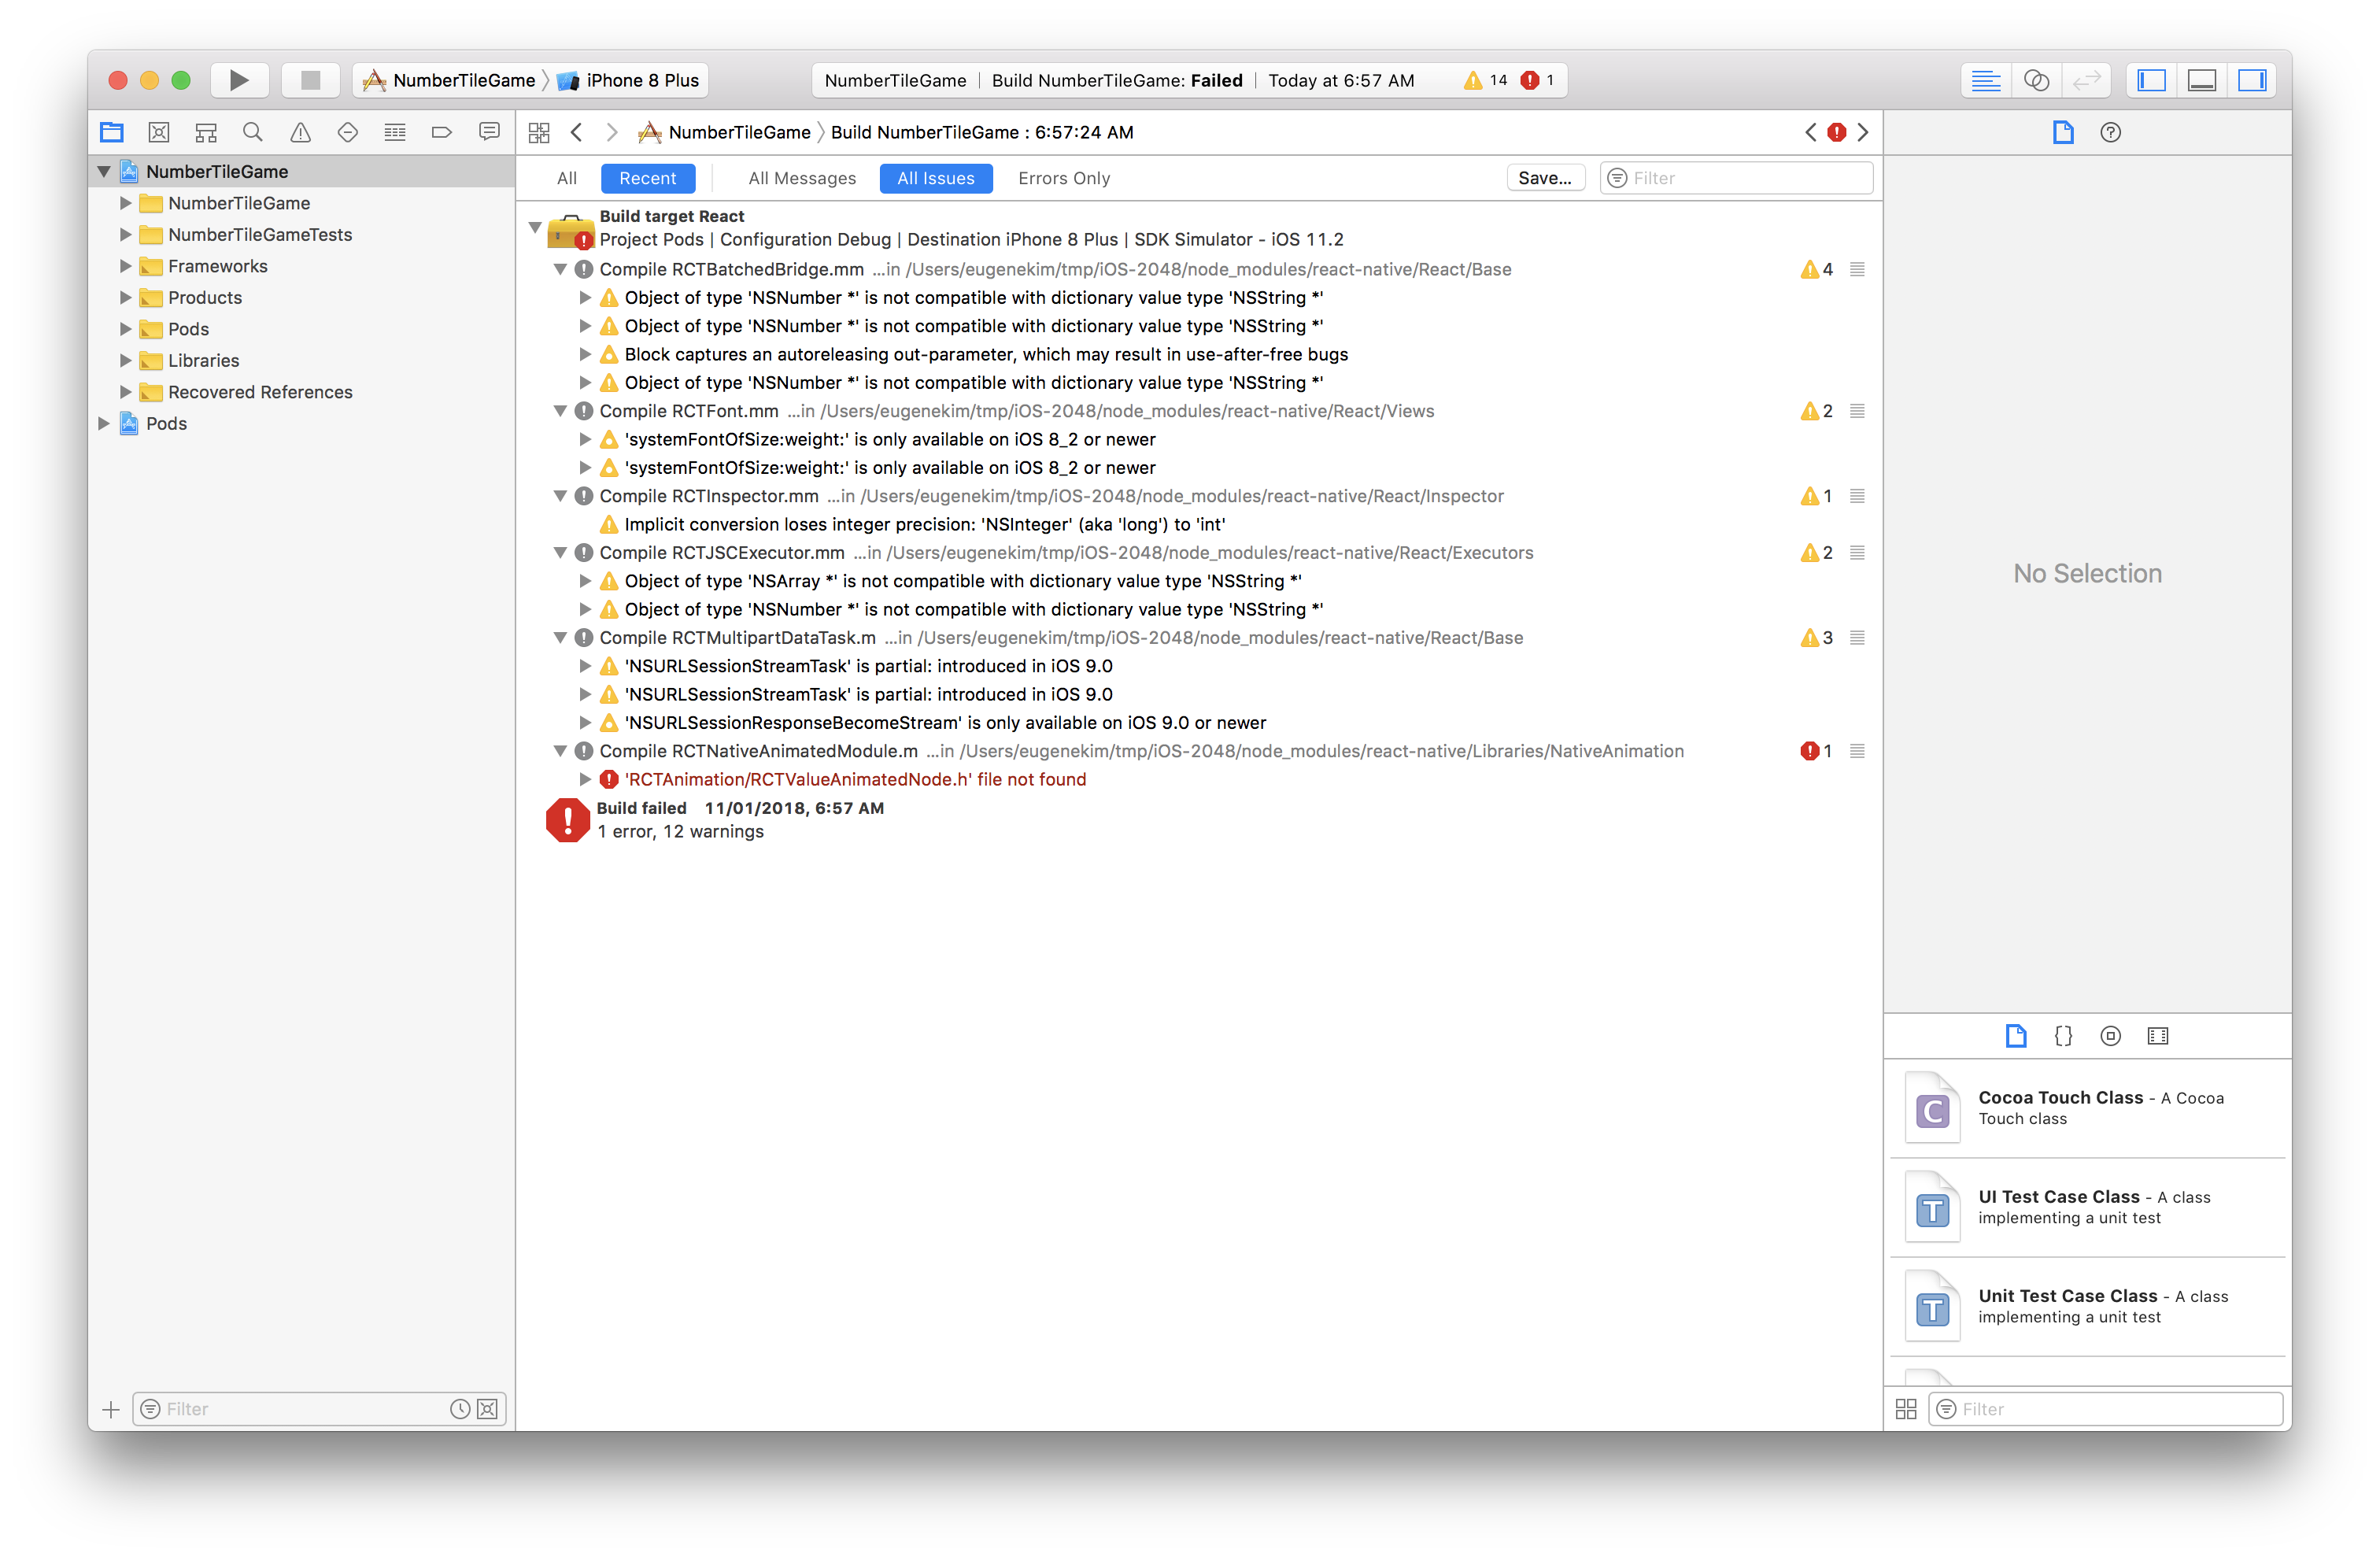This screenshot has width=2380, height=1557.
Task: Open the Breakpoint navigator icon
Action: pyautogui.click(x=442, y=132)
